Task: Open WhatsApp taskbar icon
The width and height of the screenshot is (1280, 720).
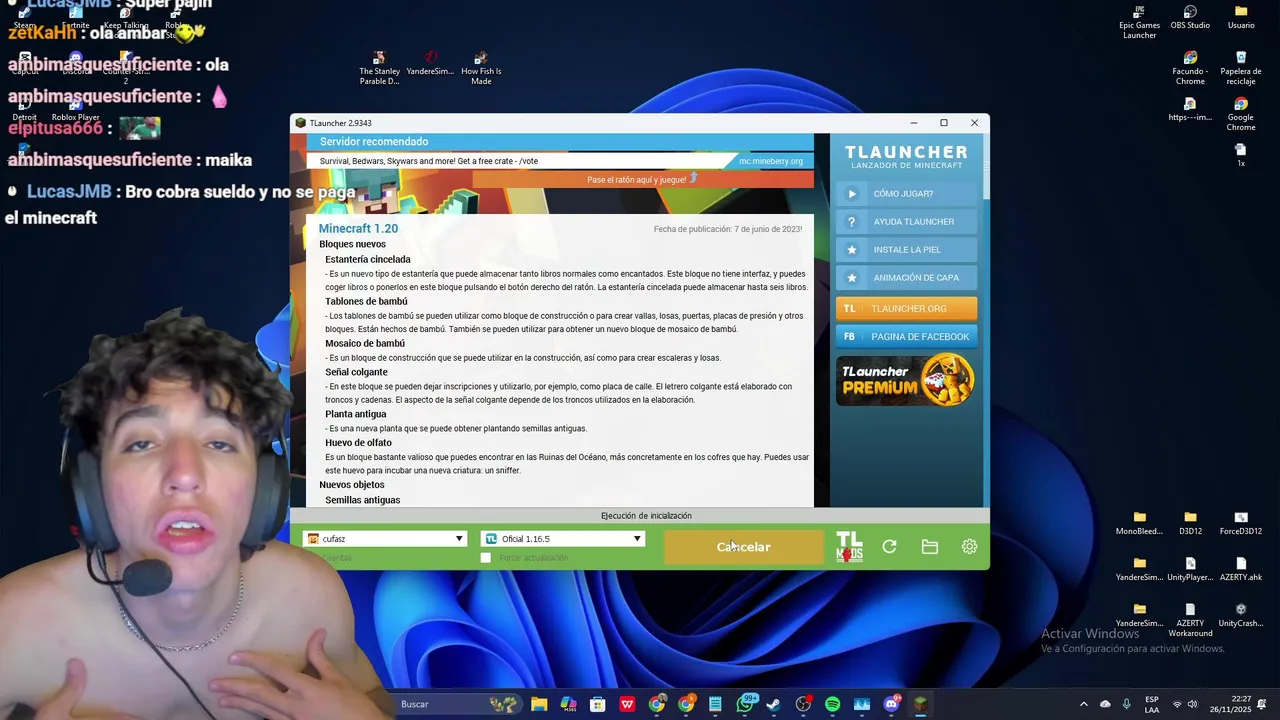Action: coord(745,704)
